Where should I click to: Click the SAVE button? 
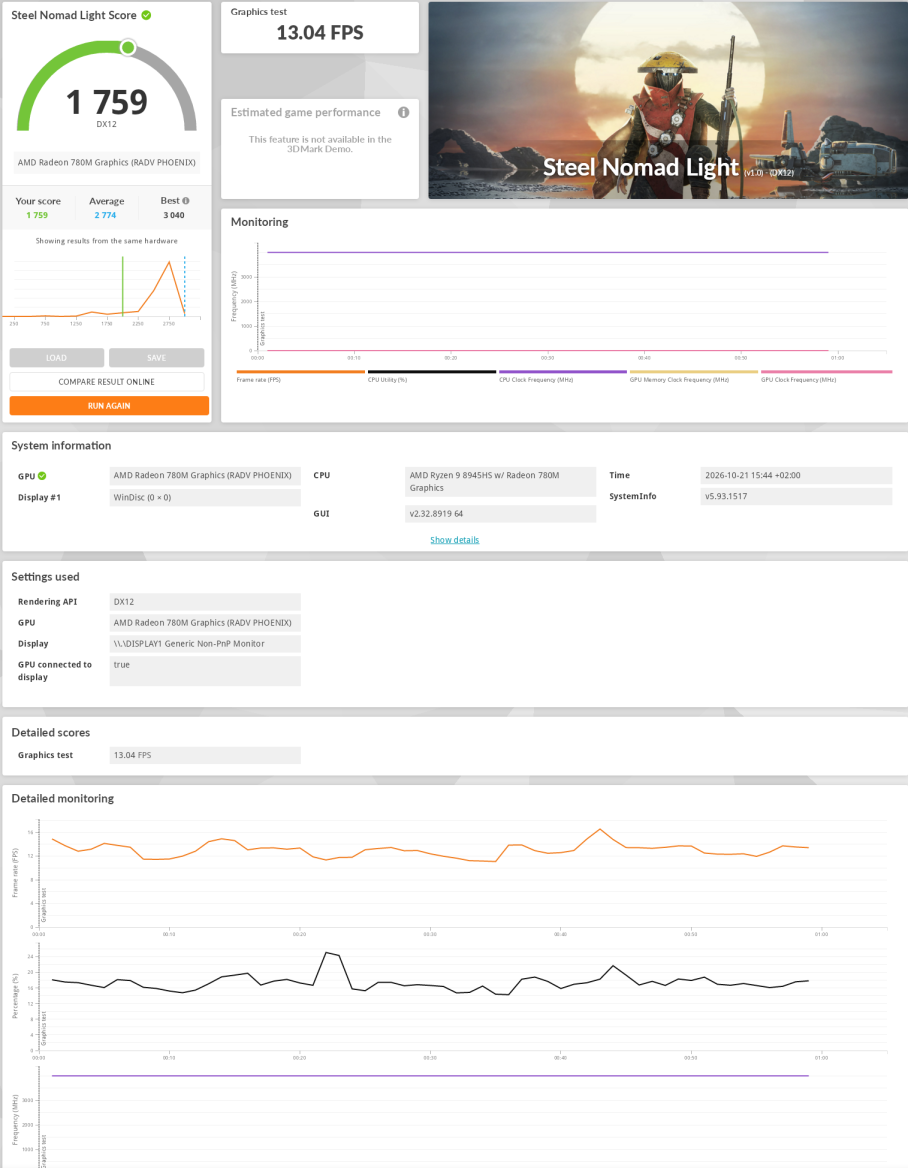[156, 358]
